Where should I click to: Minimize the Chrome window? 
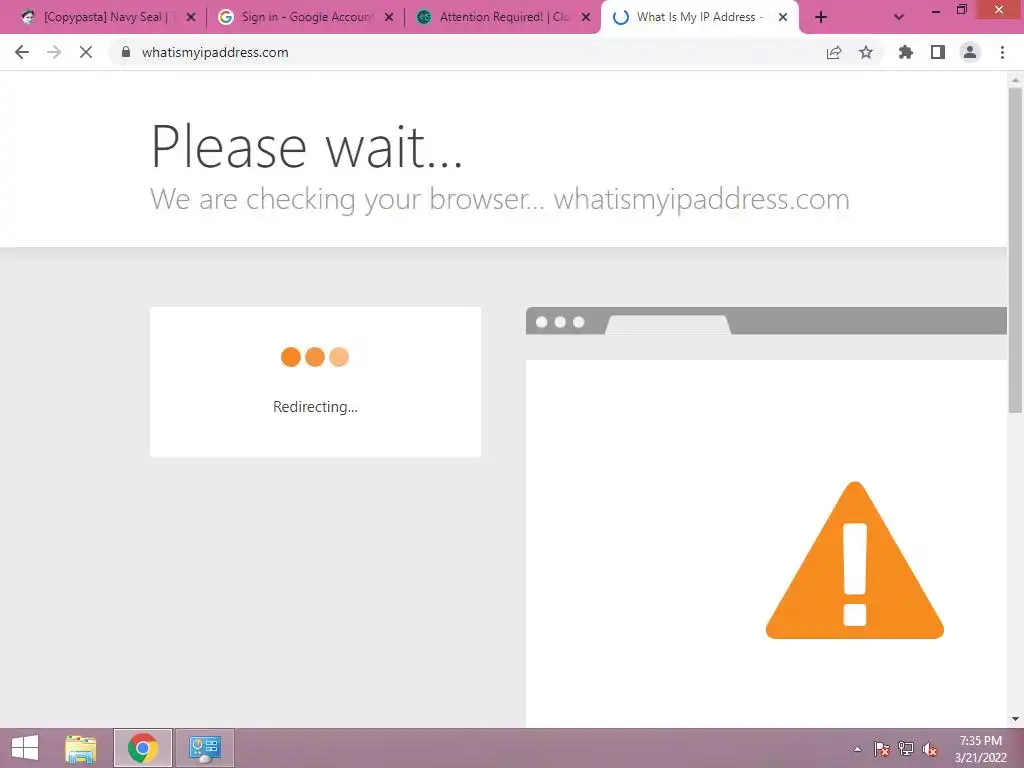(x=935, y=10)
